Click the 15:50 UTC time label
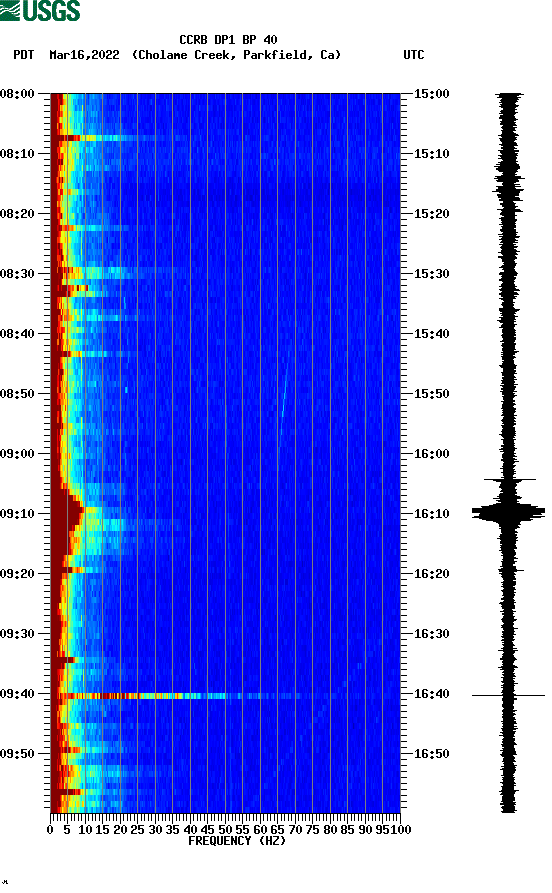This screenshot has height=893, width=552. (x=431, y=394)
